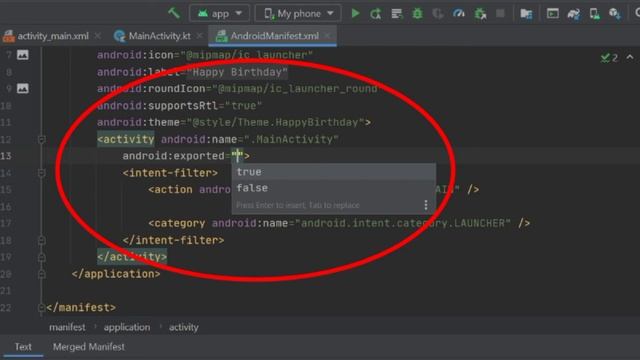Screen dimensions: 640x360
Task: Open the three-dot menu in completion popup
Action: [426, 205]
